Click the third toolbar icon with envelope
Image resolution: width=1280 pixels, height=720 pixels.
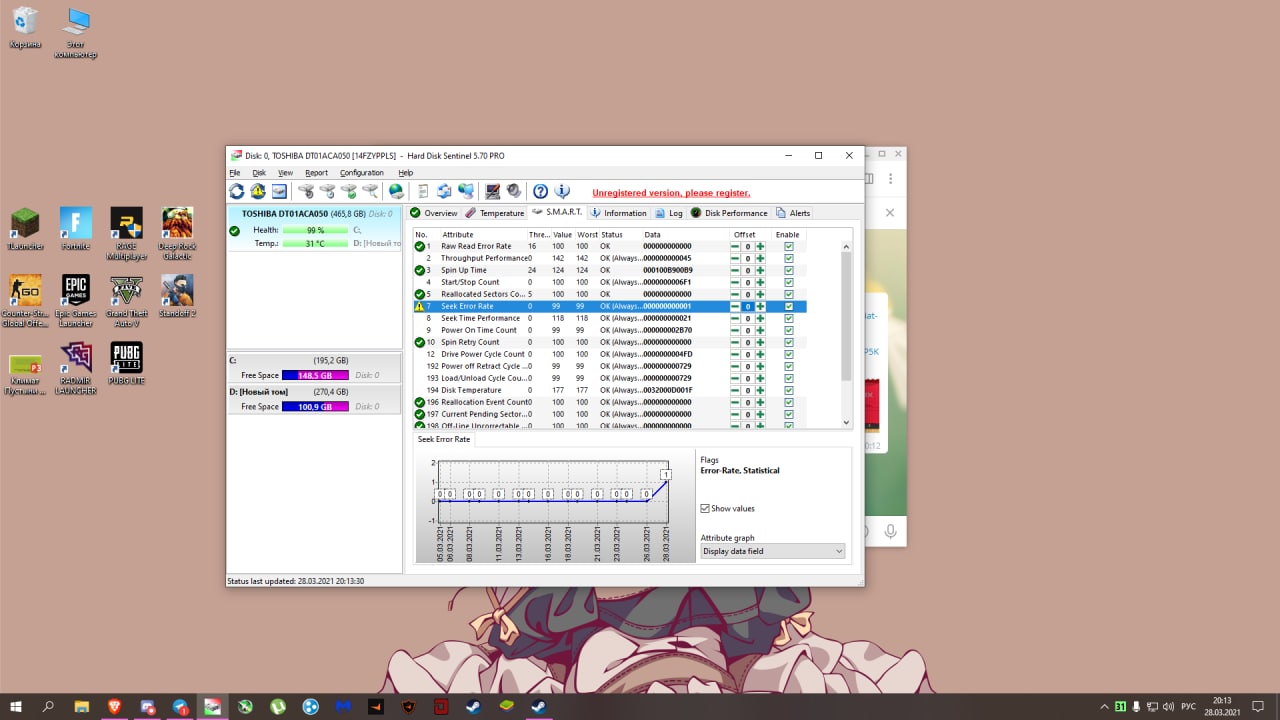click(x=279, y=191)
